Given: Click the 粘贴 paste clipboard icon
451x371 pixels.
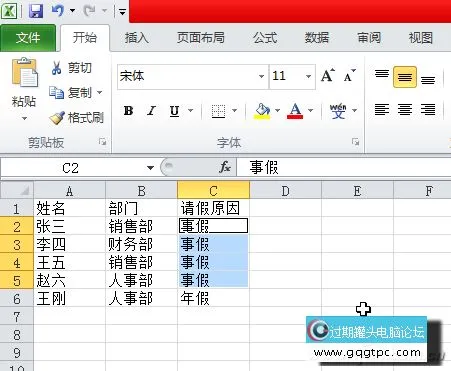Looking at the screenshot, I should tap(24, 73).
